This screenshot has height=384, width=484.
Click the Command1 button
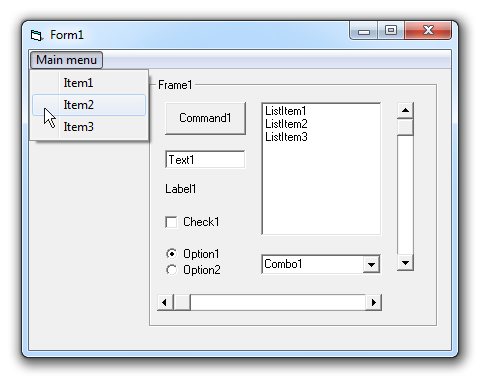tap(205, 118)
